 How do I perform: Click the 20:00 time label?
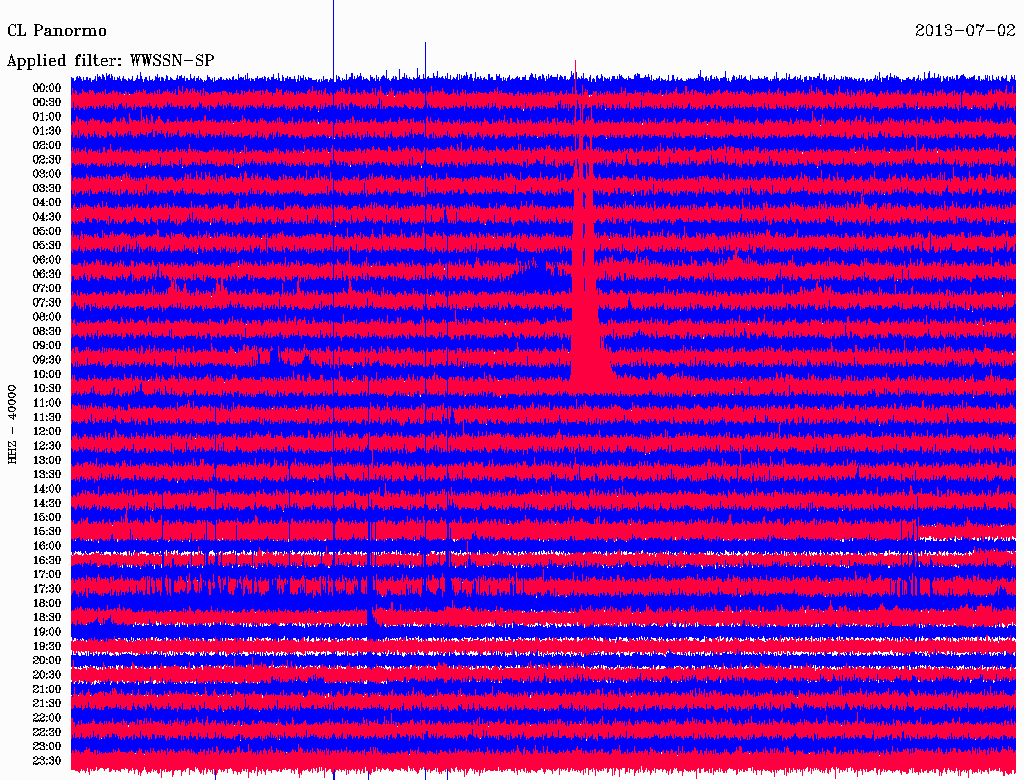[x=46, y=660]
